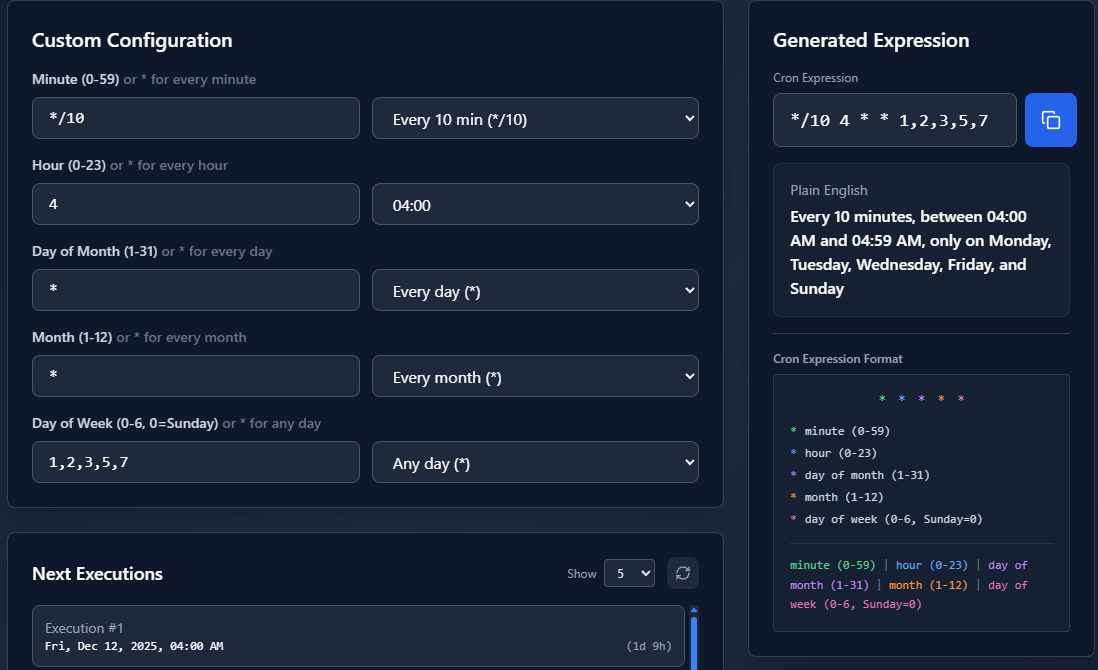
Task: Refresh the Next Executions list
Action: coord(683,573)
